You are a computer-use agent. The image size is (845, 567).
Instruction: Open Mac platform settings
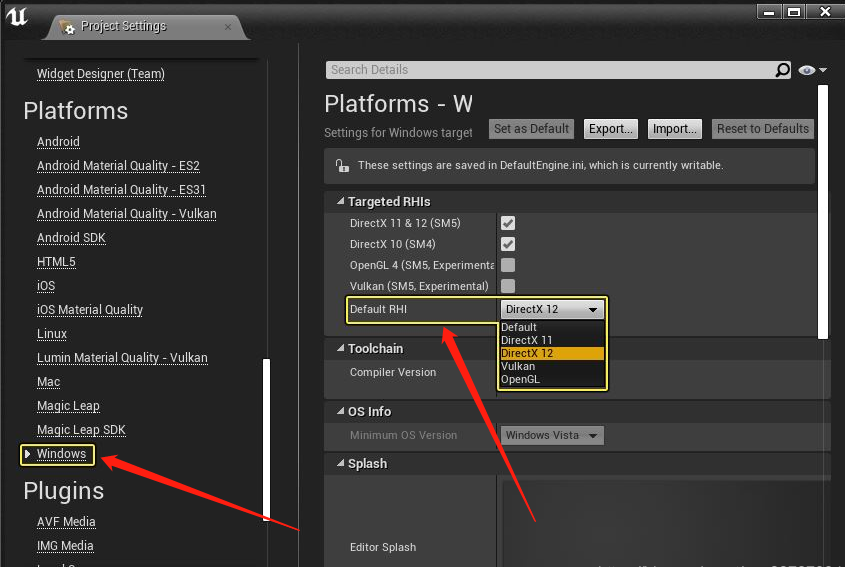tap(49, 382)
